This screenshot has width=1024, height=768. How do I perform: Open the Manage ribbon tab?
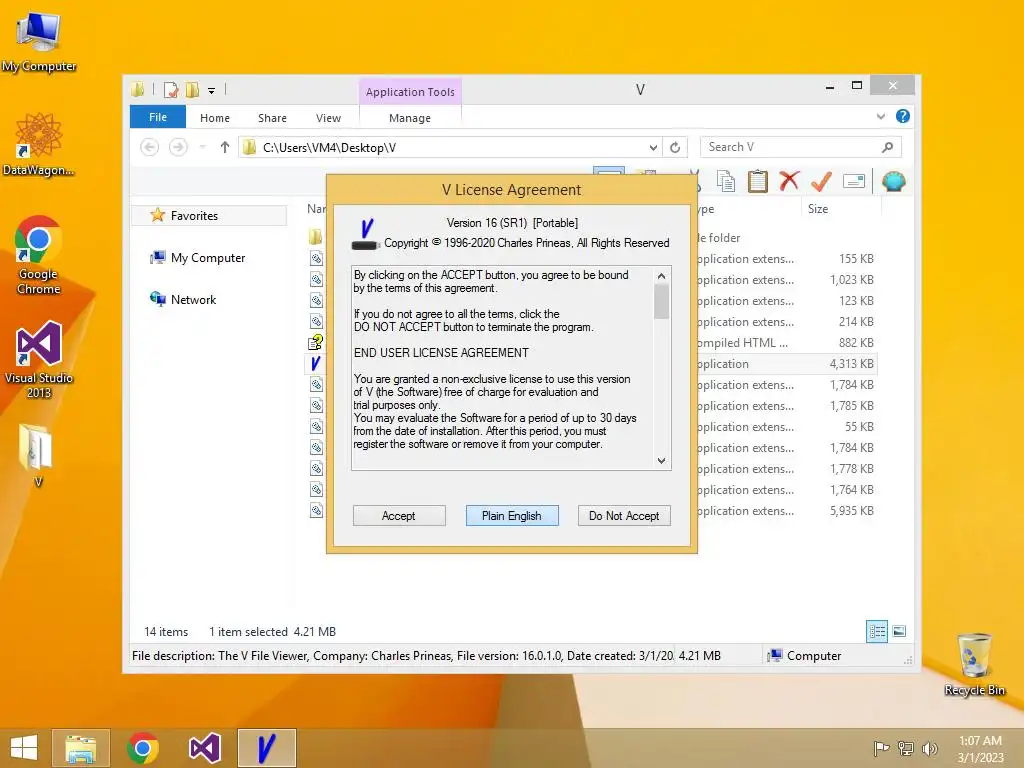tap(409, 118)
